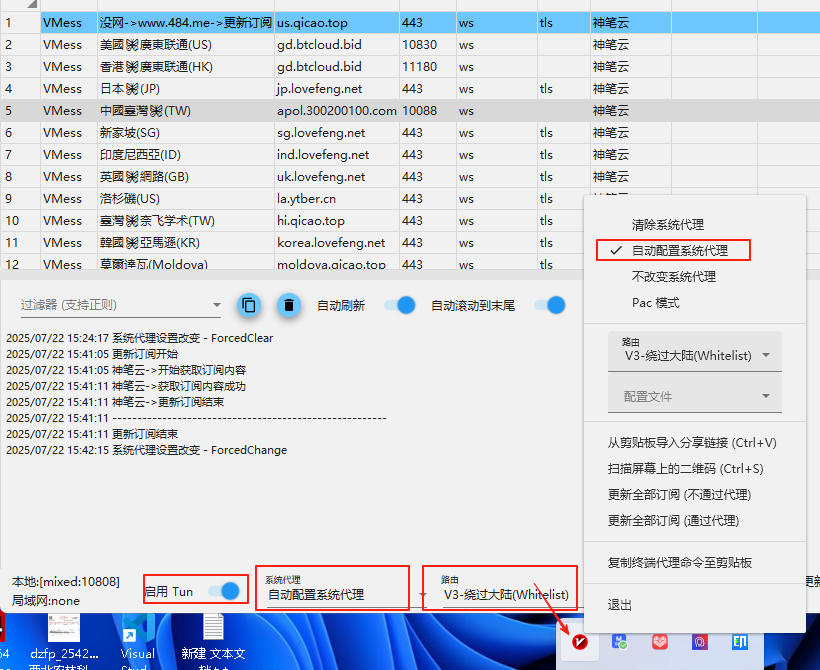
Task: Select the 洛杉磯(US) server row
Action: 292,198
